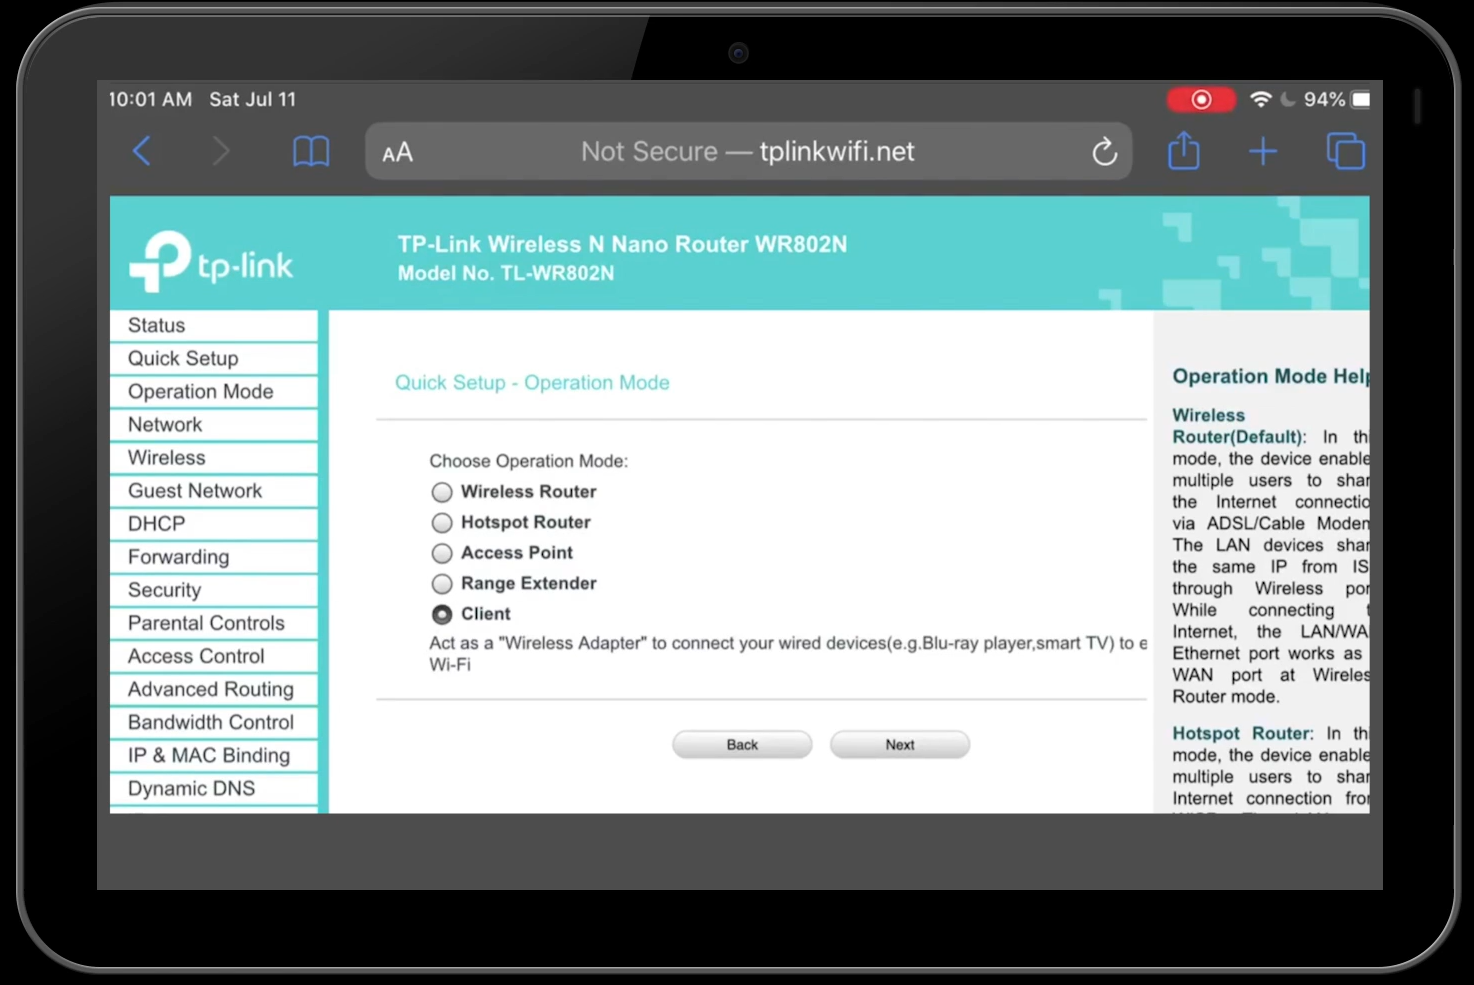Pick the Range Extender mode
The image size is (1474, 985).
tap(442, 584)
